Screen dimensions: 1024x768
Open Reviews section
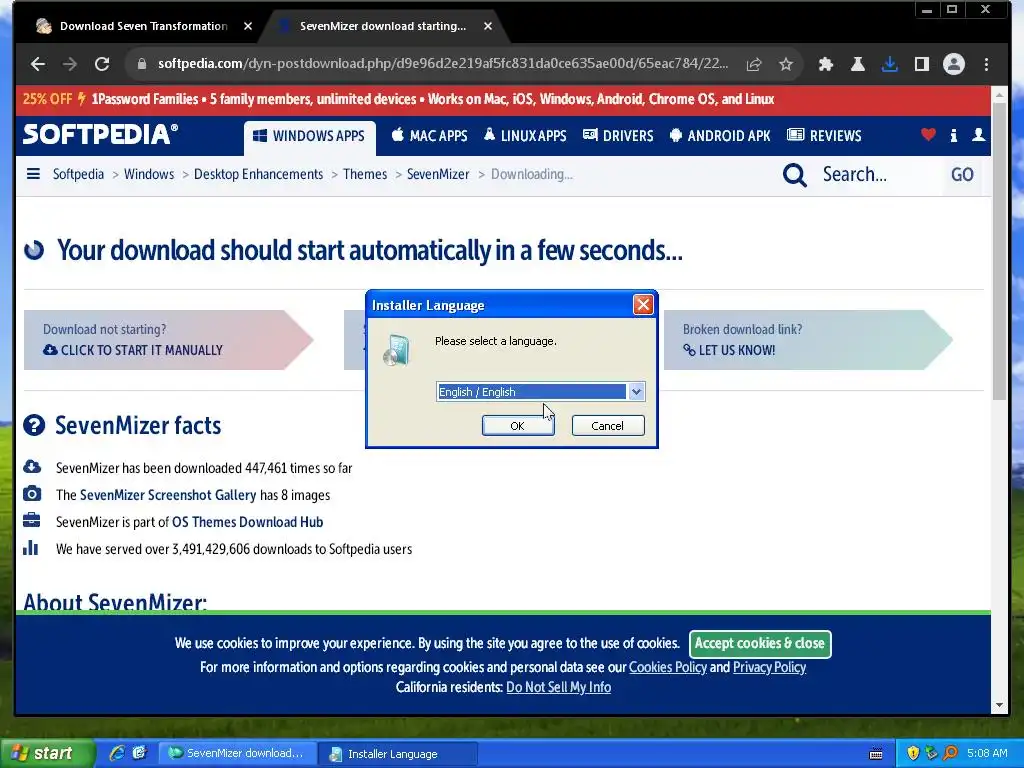click(x=824, y=136)
